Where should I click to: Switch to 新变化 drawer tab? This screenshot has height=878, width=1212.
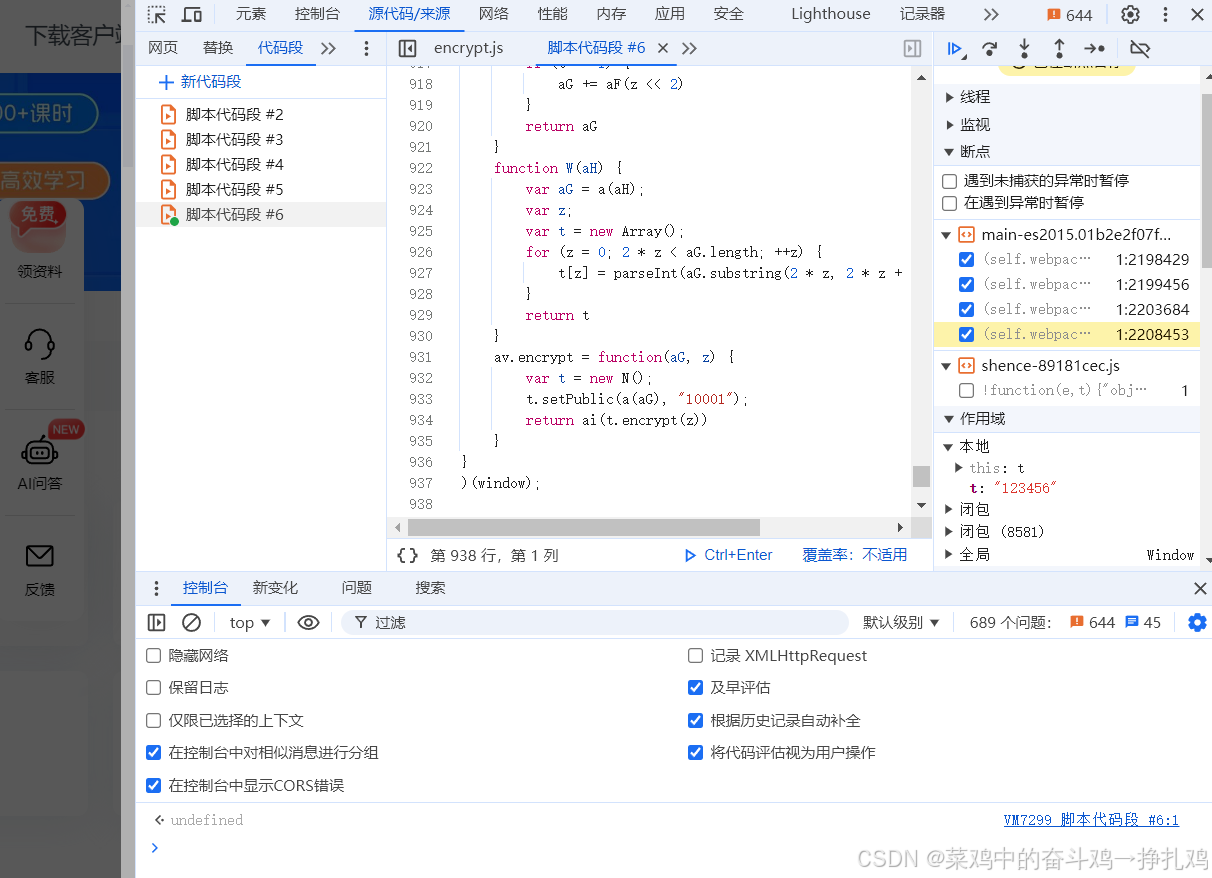(x=275, y=588)
